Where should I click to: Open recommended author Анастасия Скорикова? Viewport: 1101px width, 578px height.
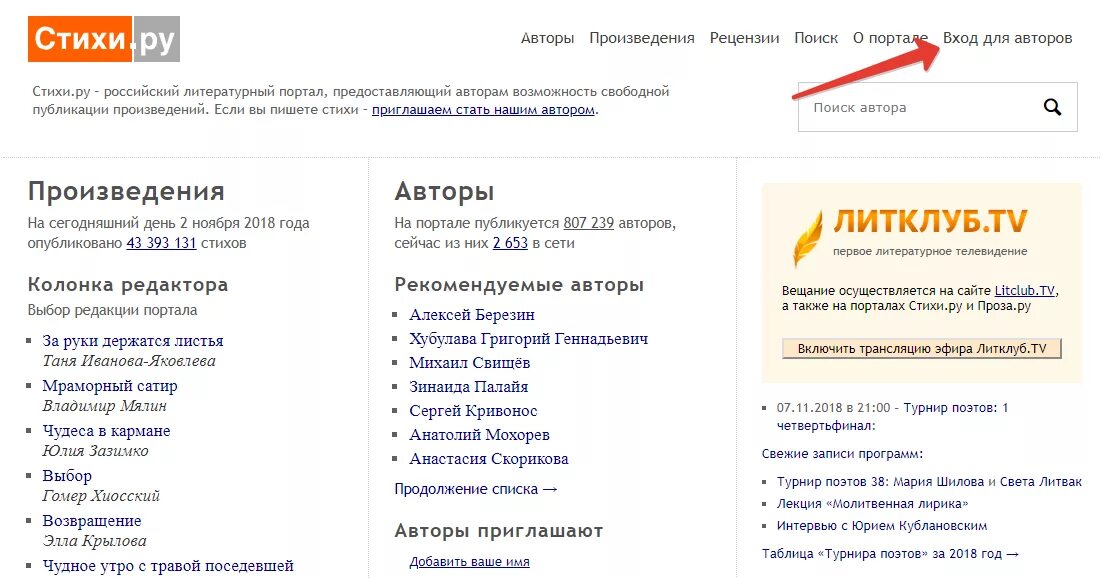[x=489, y=459]
